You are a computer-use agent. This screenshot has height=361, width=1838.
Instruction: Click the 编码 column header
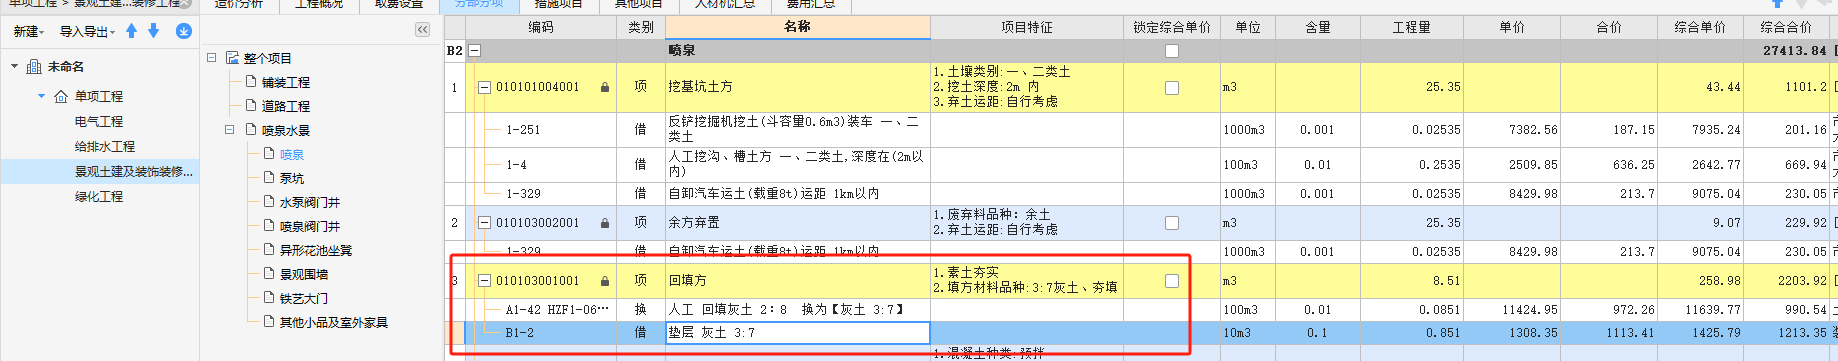[541, 27]
